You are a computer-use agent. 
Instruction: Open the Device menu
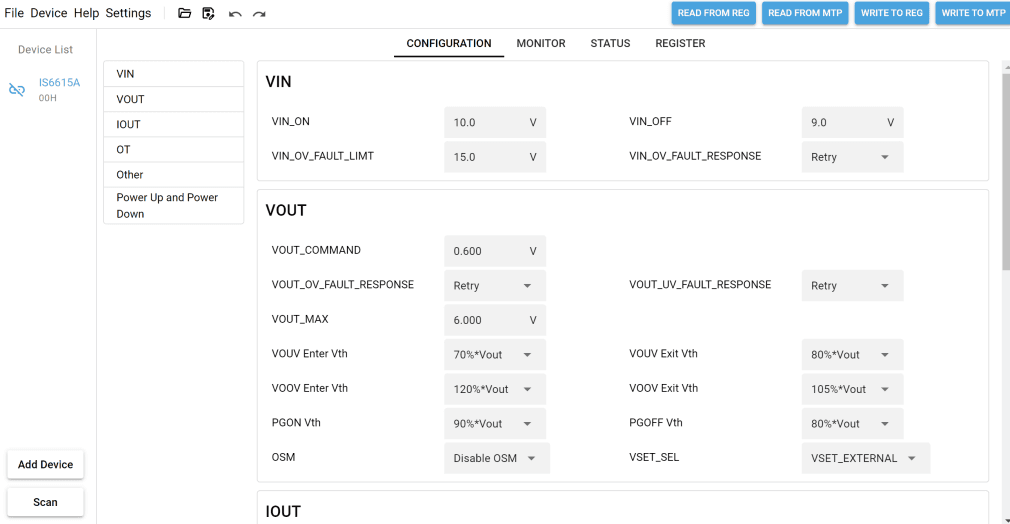tap(48, 13)
